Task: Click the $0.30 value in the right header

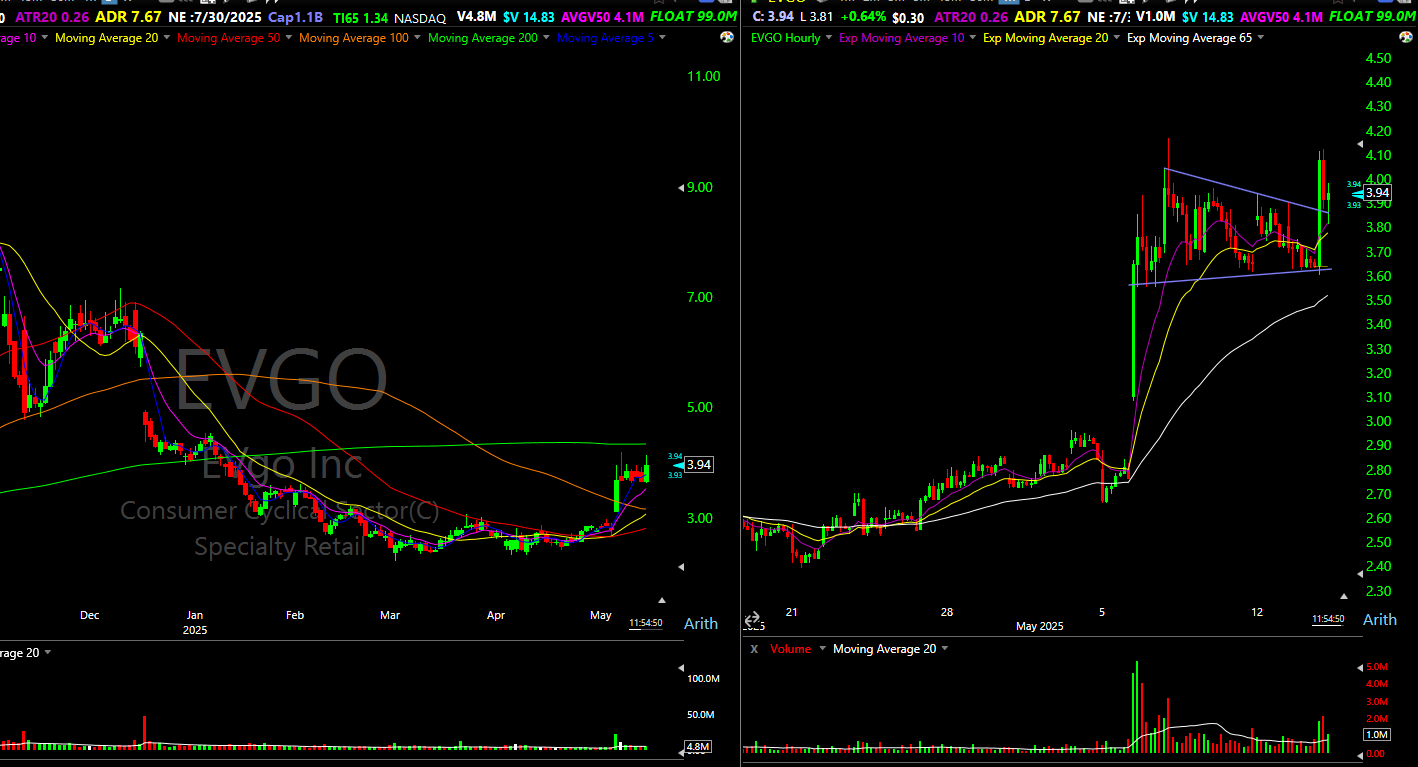Action: point(908,17)
